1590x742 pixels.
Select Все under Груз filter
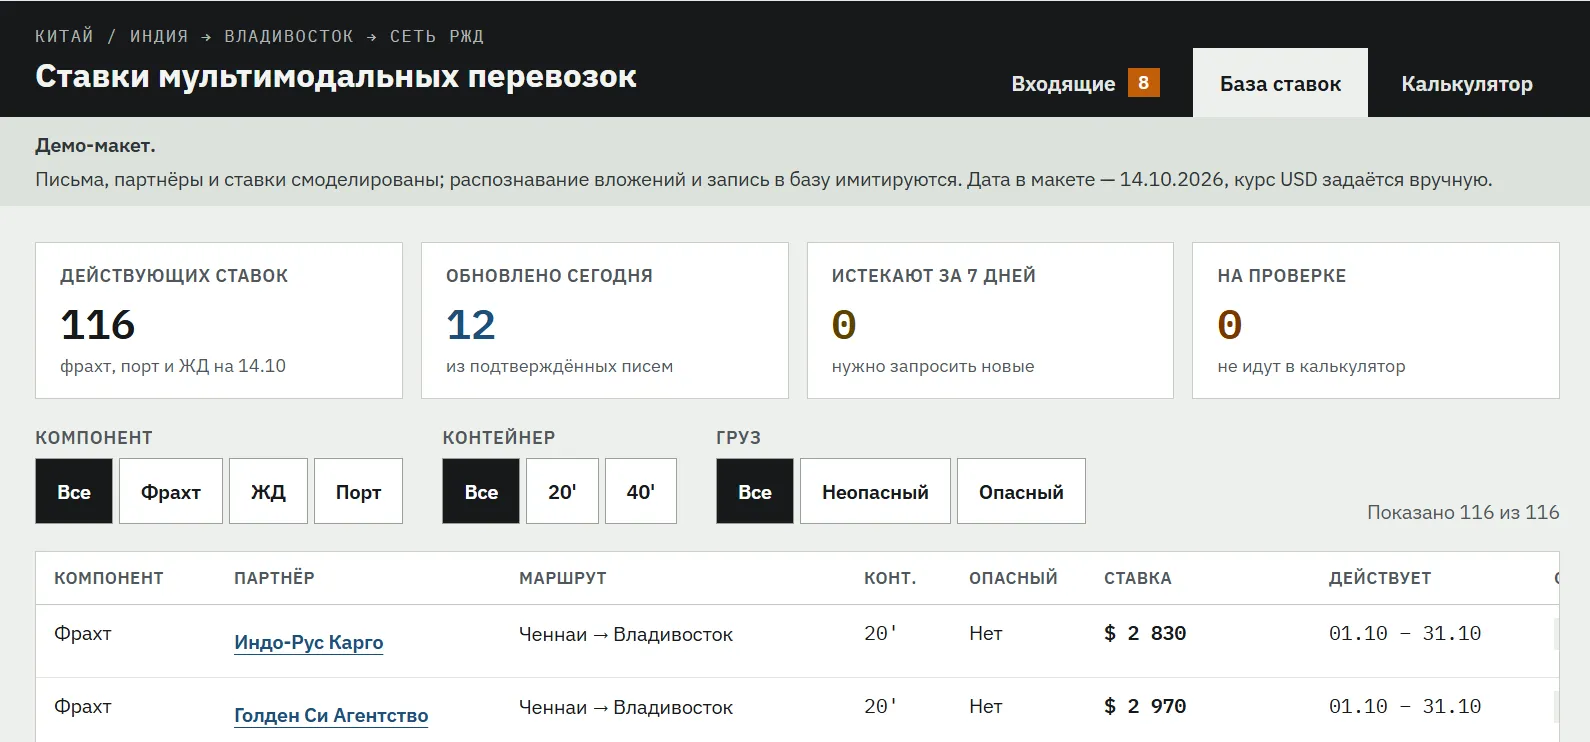click(x=755, y=491)
